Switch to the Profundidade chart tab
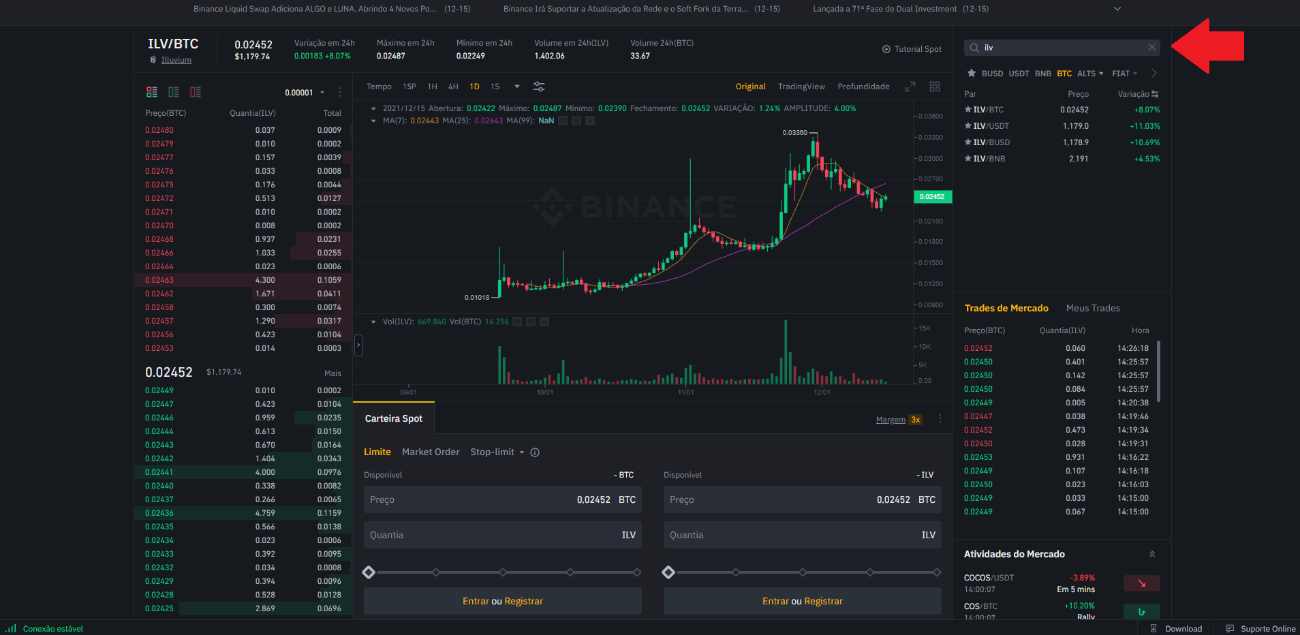The width and height of the screenshot is (1300, 635). 863,86
